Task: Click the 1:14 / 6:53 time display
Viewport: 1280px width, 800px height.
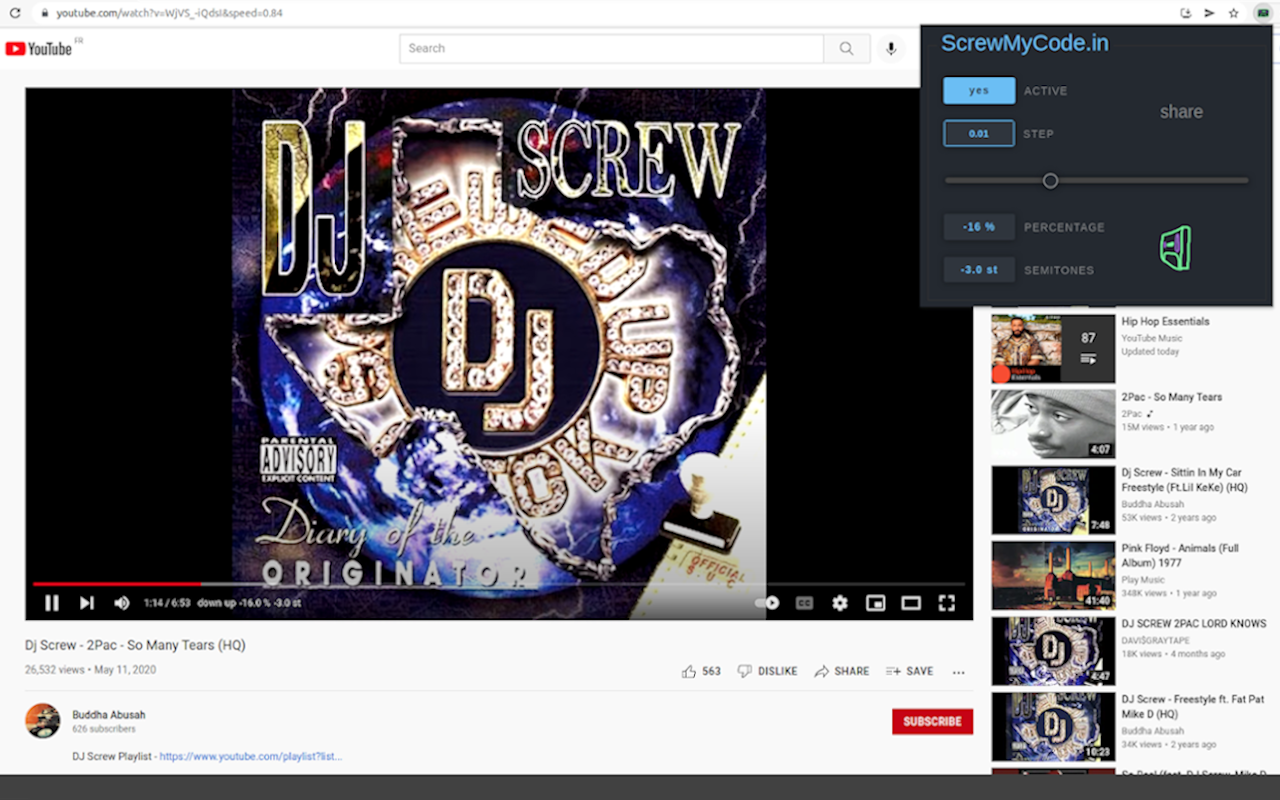Action: (x=166, y=603)
